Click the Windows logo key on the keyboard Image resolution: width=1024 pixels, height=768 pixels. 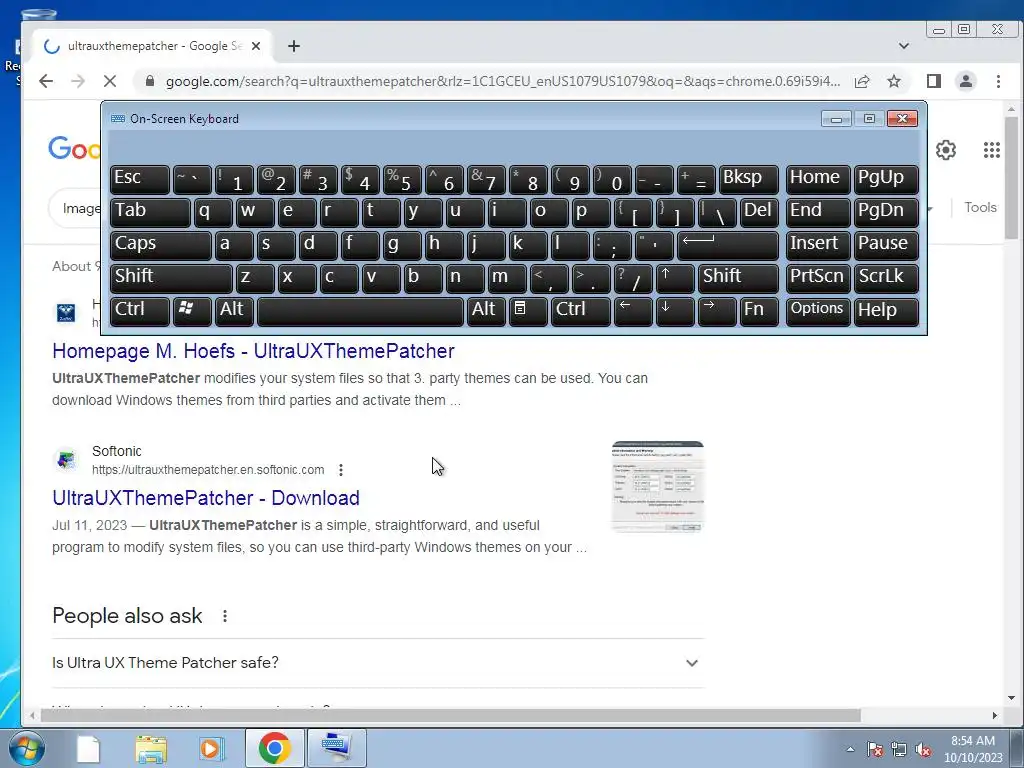[x=191, y=310]
